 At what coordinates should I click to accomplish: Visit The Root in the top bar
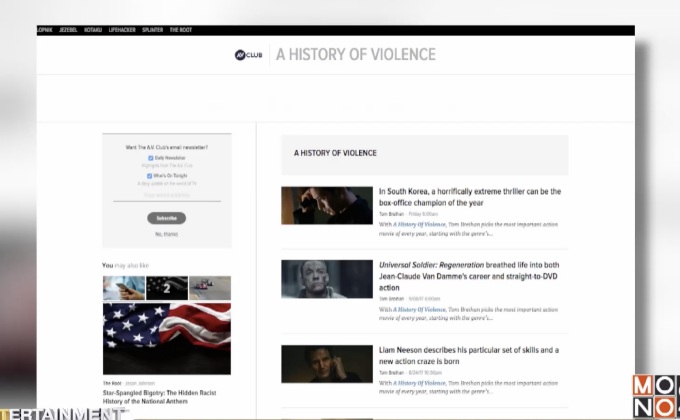(x=181, y=30)
